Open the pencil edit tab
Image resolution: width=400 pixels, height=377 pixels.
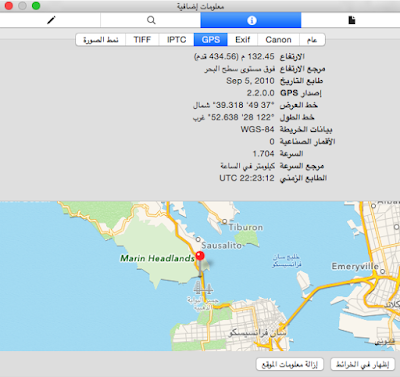pyautogui.click(x=51, y=20)
